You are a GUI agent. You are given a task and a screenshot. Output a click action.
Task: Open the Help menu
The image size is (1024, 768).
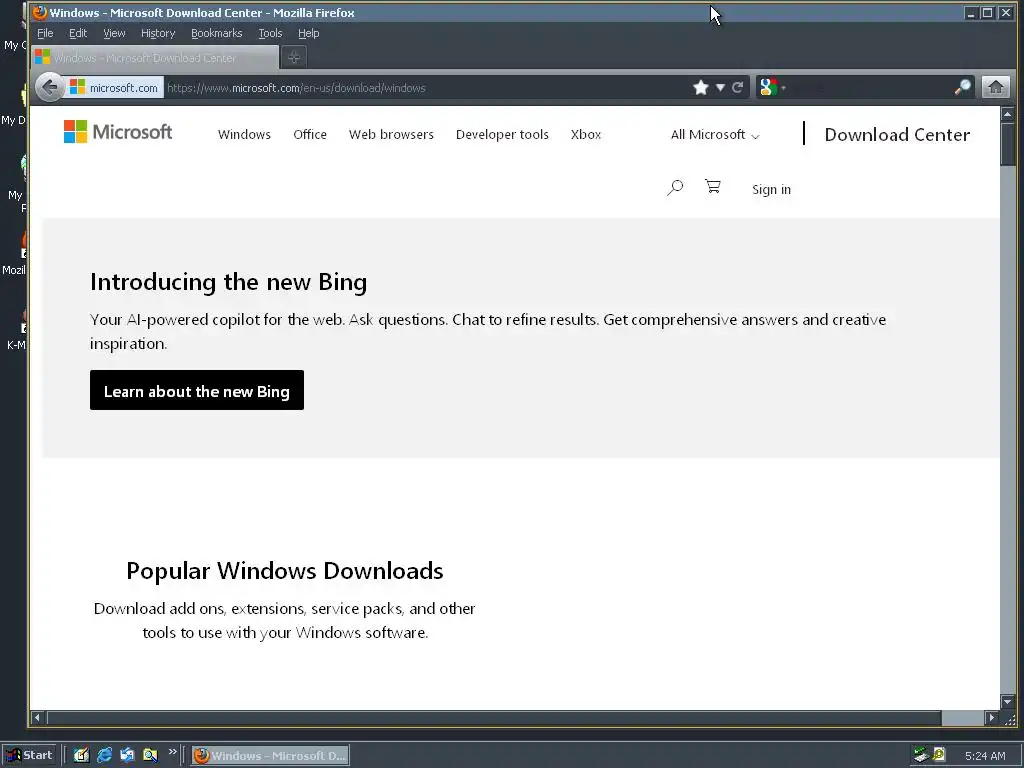[308, 33]
